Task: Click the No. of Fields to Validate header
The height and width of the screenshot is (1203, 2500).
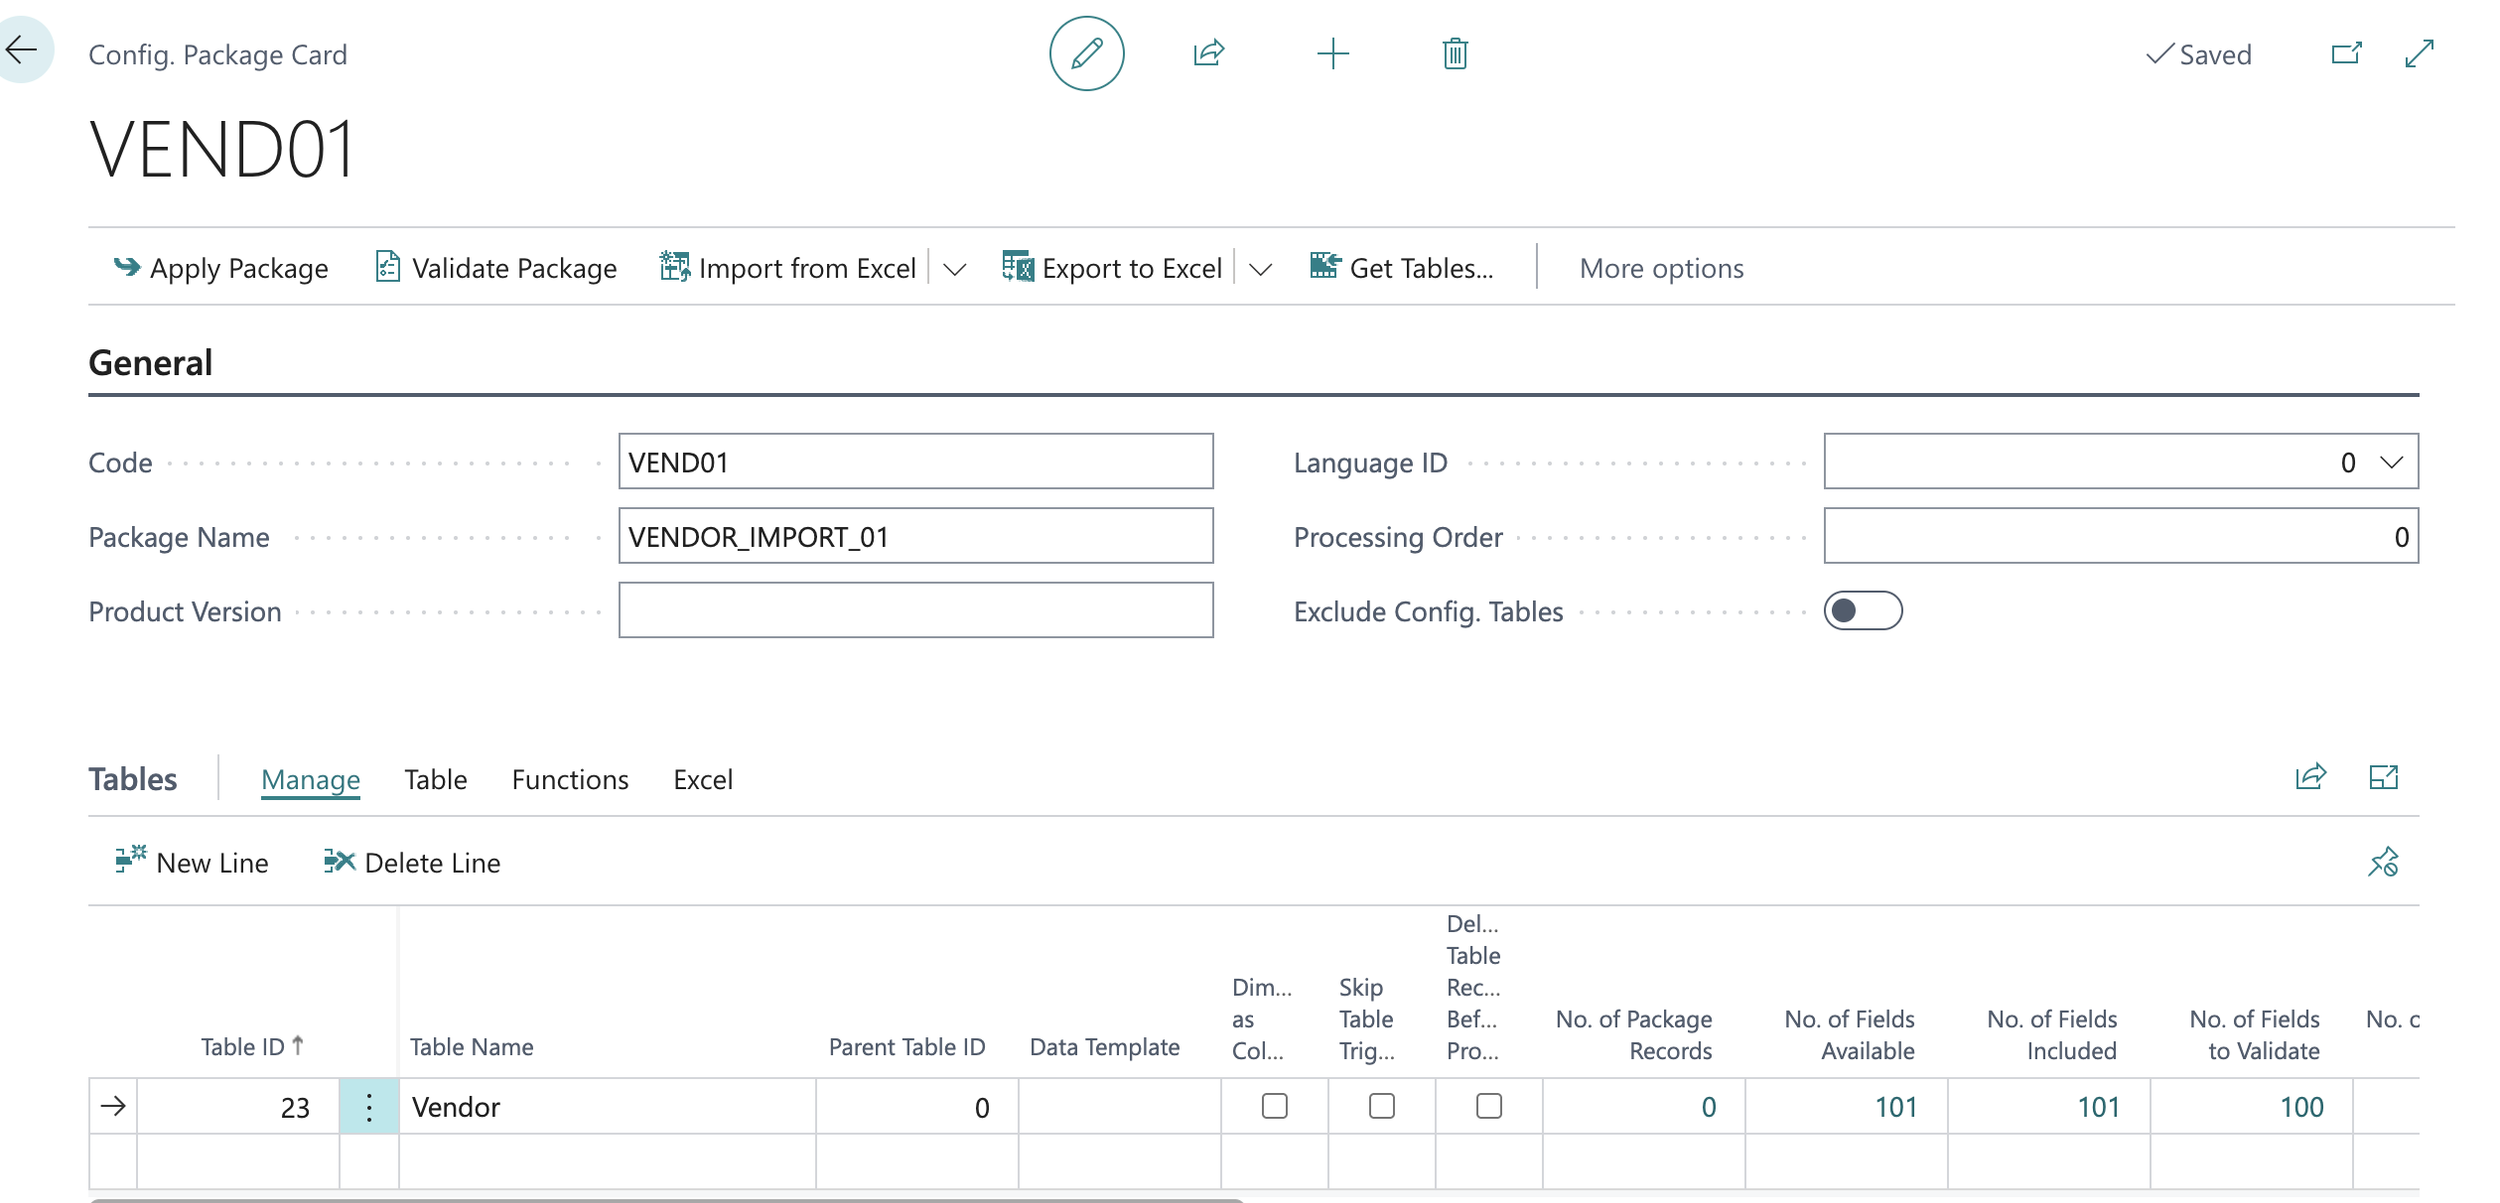Action: (x=2254, y=1034)
